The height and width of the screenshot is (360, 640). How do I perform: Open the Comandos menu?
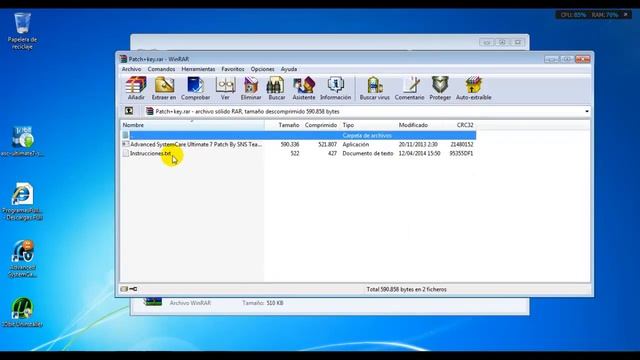(161, 69)
